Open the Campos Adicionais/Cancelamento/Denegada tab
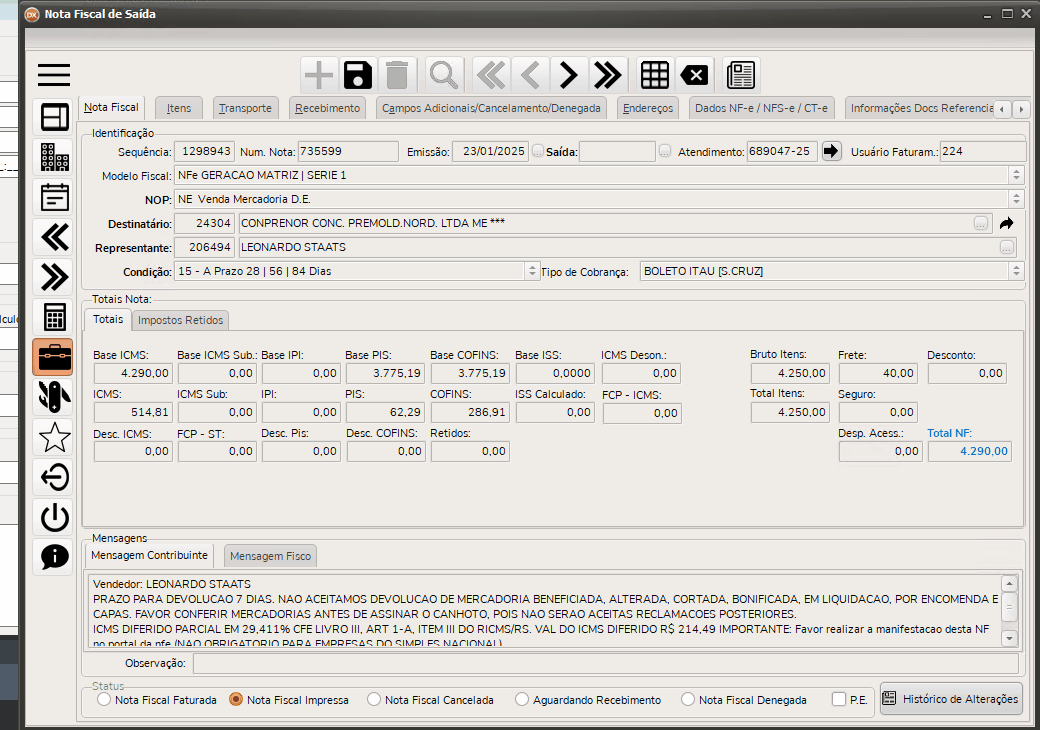Image resolution: width=1040 pixels, height=730 pixels. (x=491, y=108)
